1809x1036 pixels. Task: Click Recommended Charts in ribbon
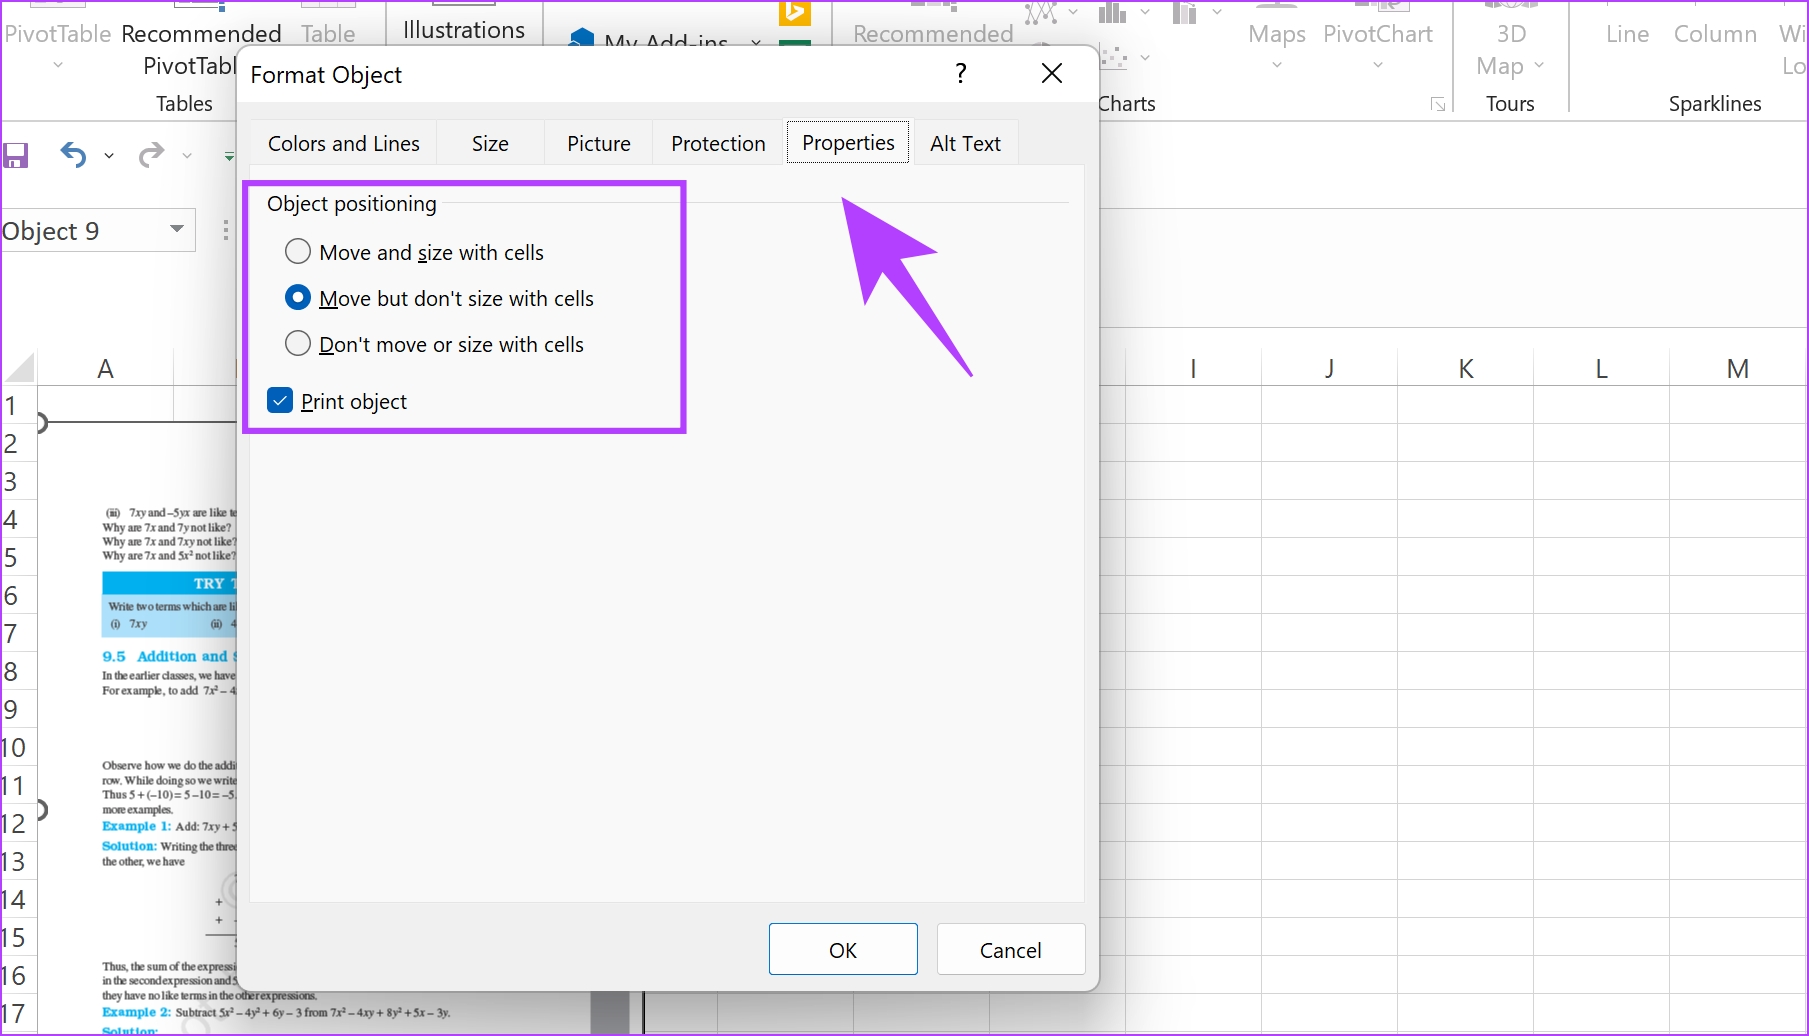[933, 33]
